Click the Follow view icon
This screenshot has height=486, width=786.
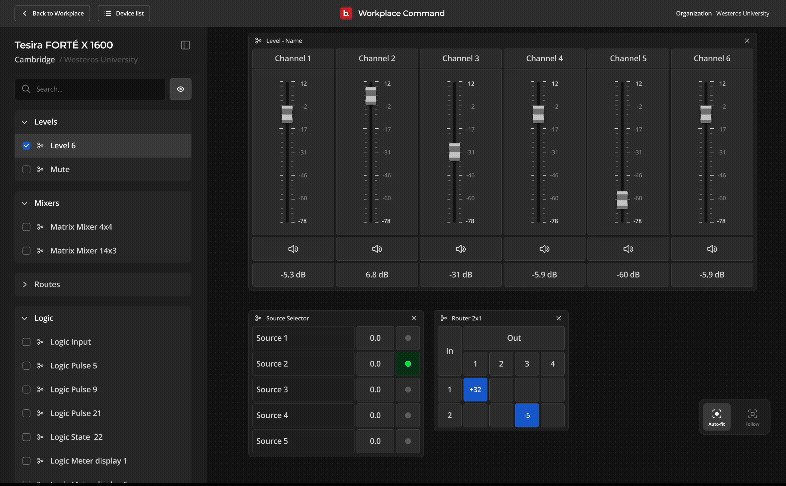752,416
